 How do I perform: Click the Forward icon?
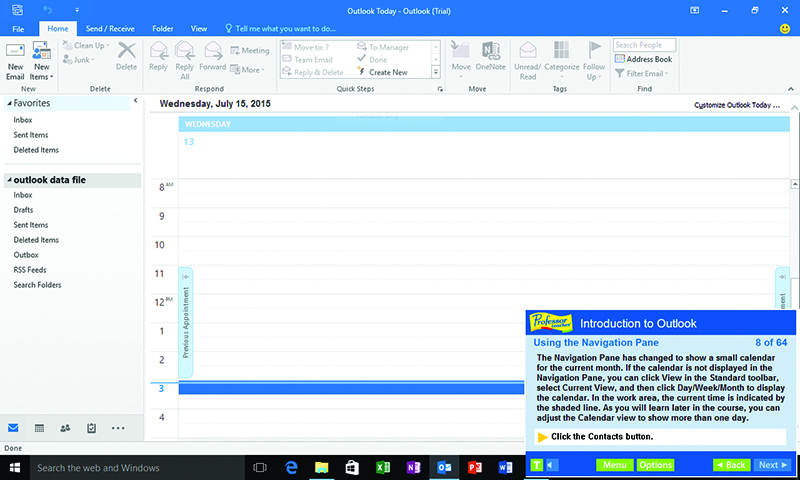click(x=213, y=51)
